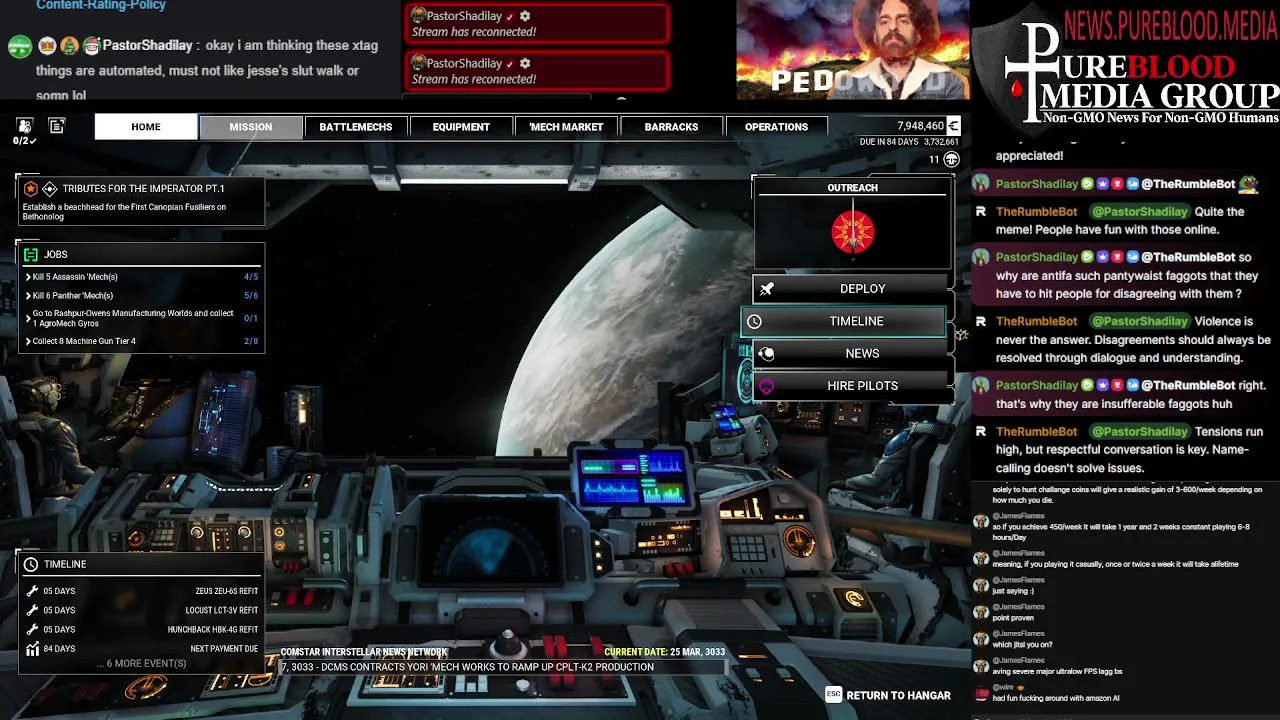The image size is (1280, 720).
Task: Click the NEXT PAYMENT DUE timeline entry
Action: (141, 648)
